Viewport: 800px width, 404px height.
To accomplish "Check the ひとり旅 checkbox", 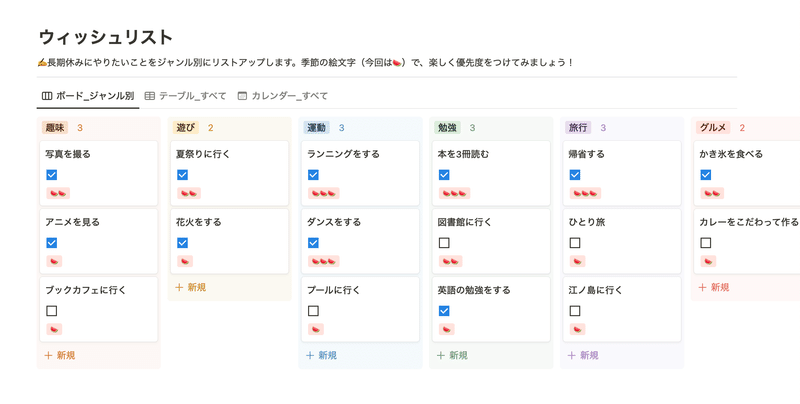I will click(x=575, y=243).
